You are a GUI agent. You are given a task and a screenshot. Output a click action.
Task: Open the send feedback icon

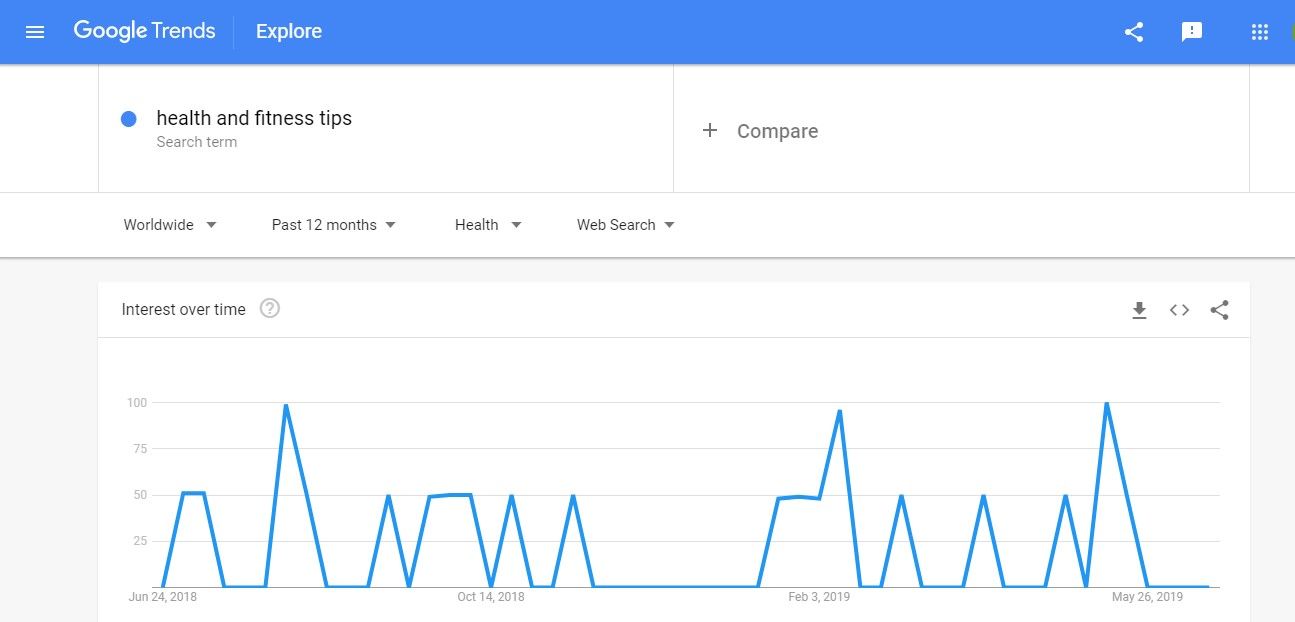pos(1192,32)
